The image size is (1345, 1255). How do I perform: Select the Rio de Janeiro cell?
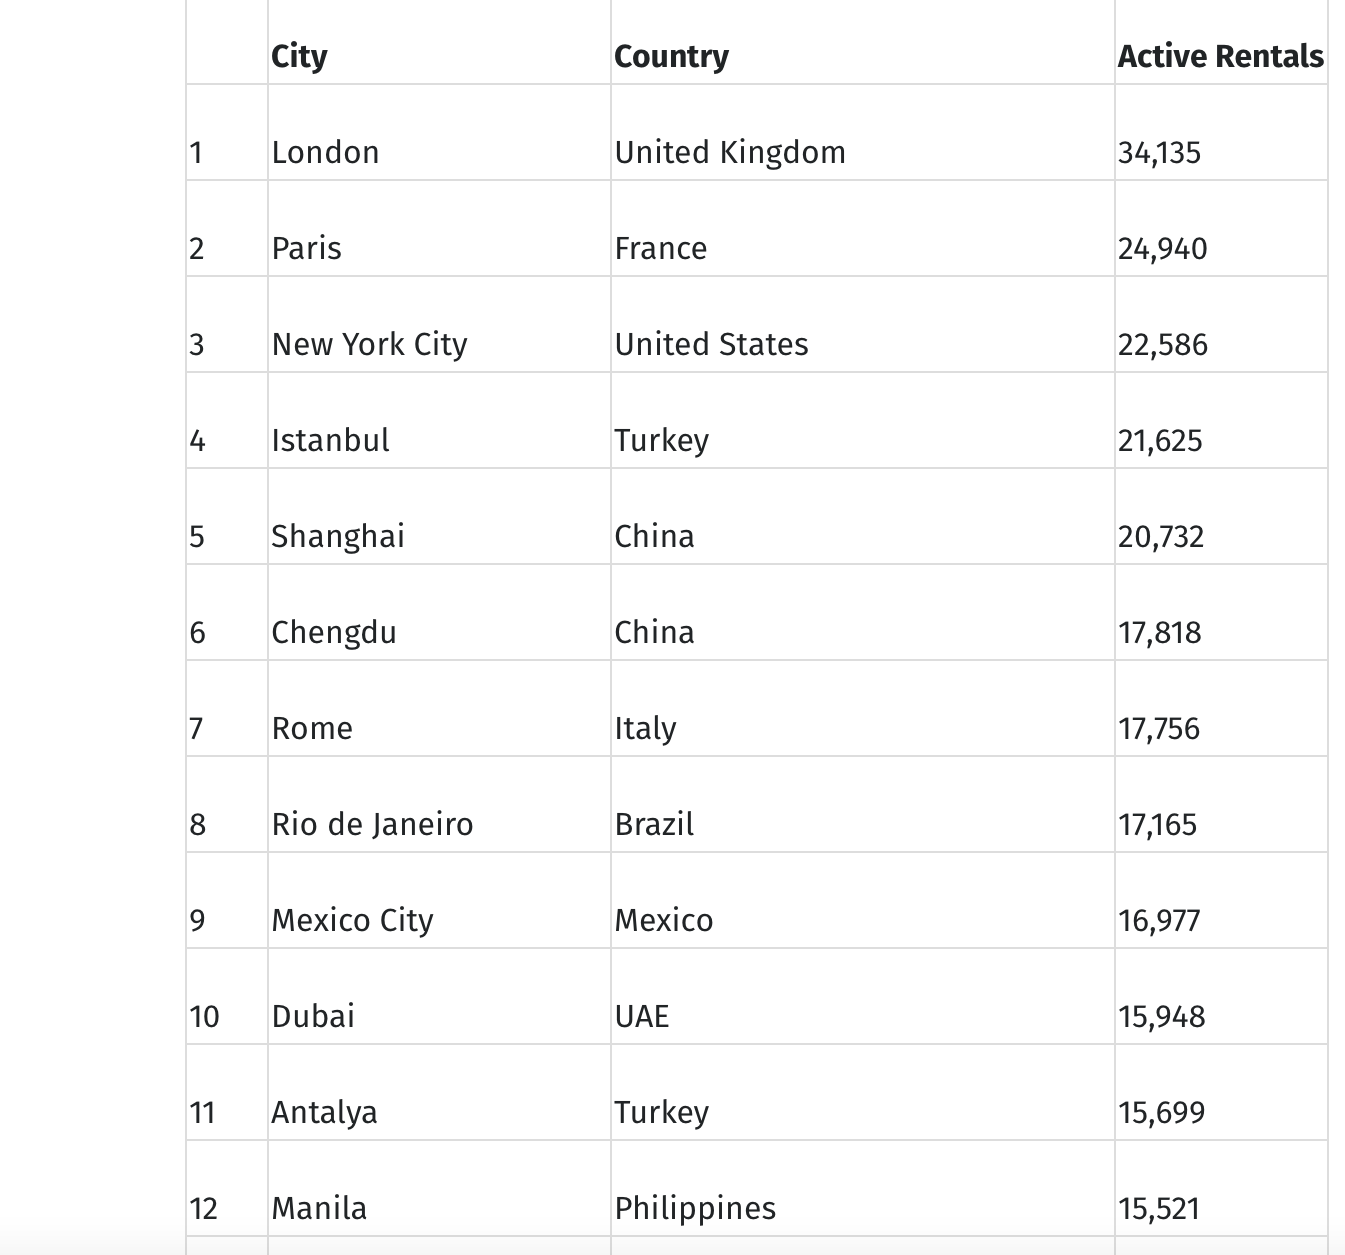coord(372,824)
